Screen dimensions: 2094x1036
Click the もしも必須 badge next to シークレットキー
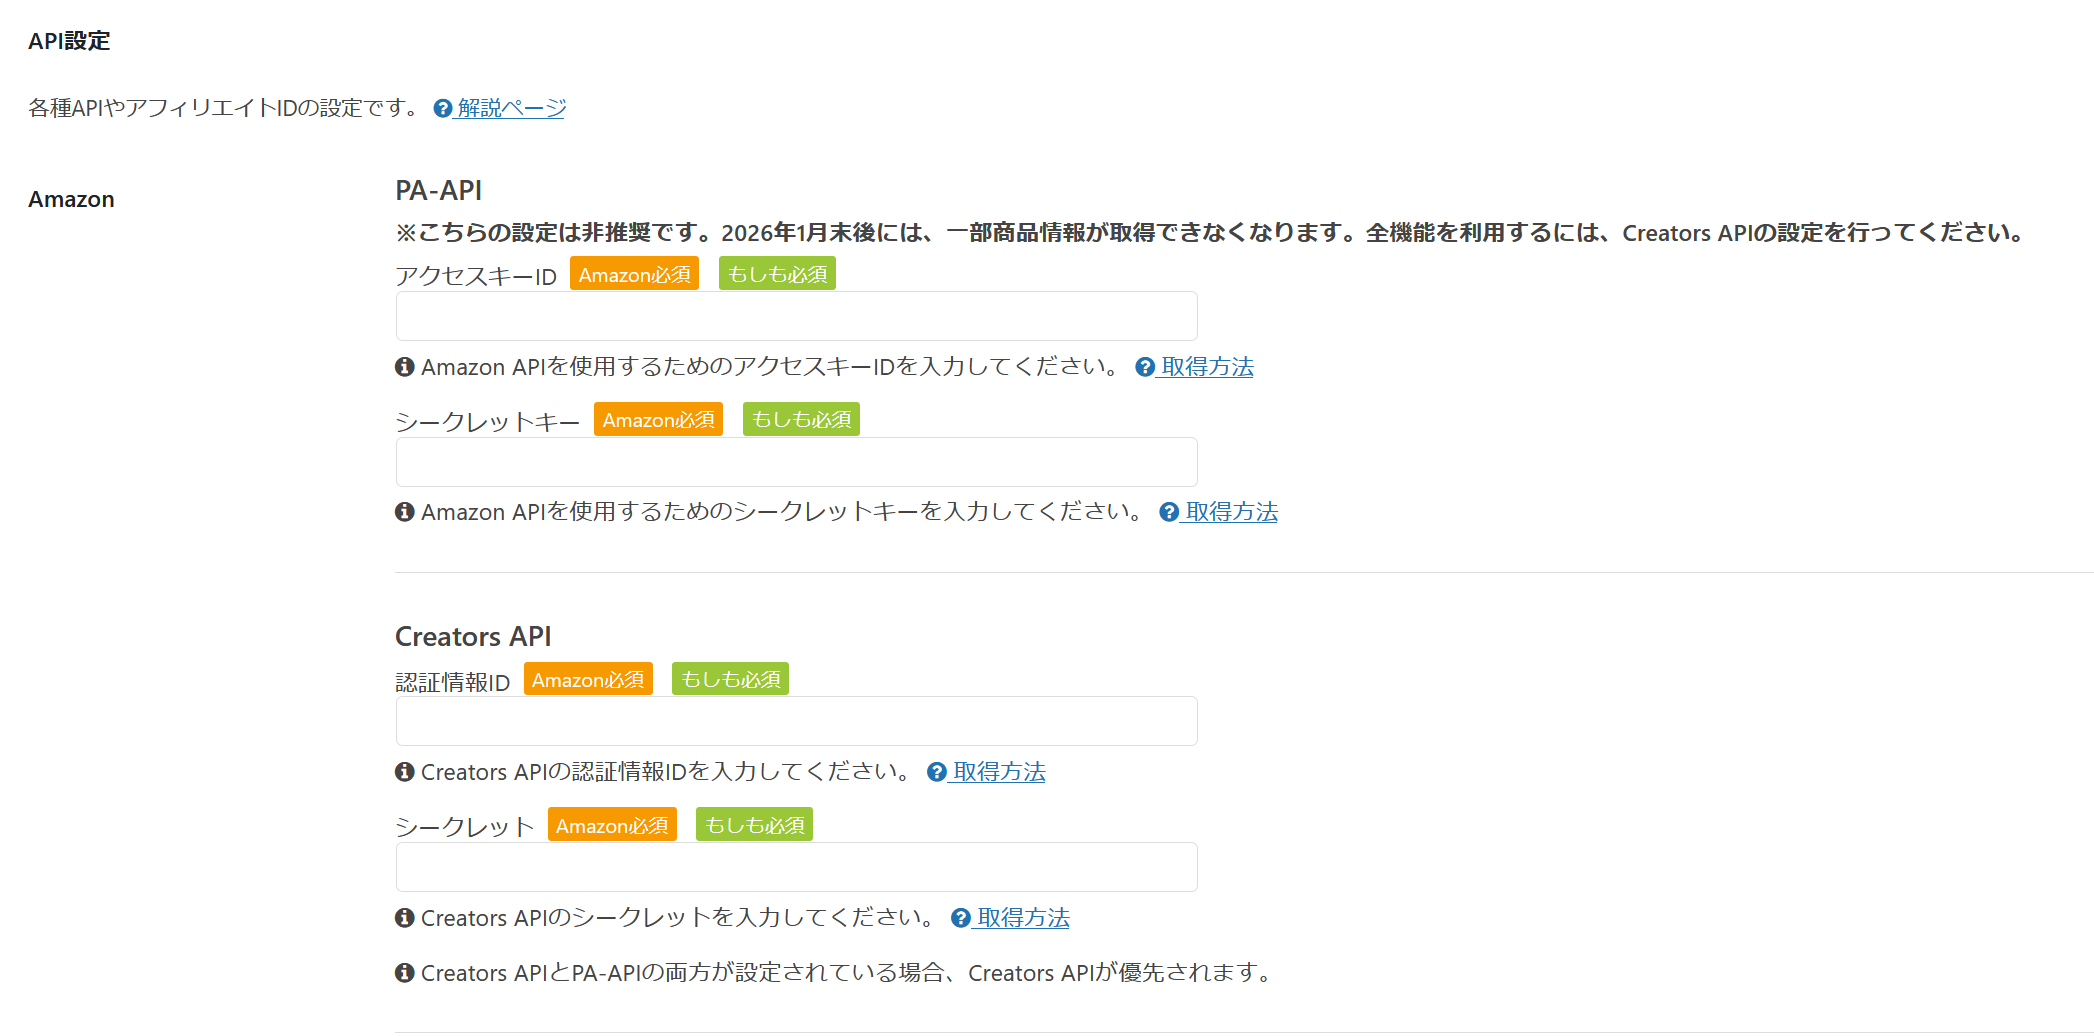(801, 420)
